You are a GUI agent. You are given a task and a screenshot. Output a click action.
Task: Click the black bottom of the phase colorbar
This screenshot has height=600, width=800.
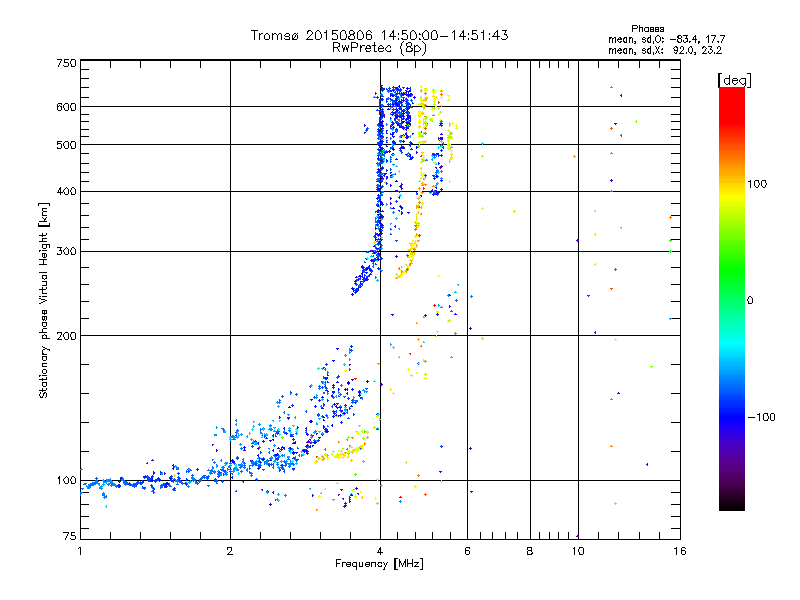click(x=732, y=503)
